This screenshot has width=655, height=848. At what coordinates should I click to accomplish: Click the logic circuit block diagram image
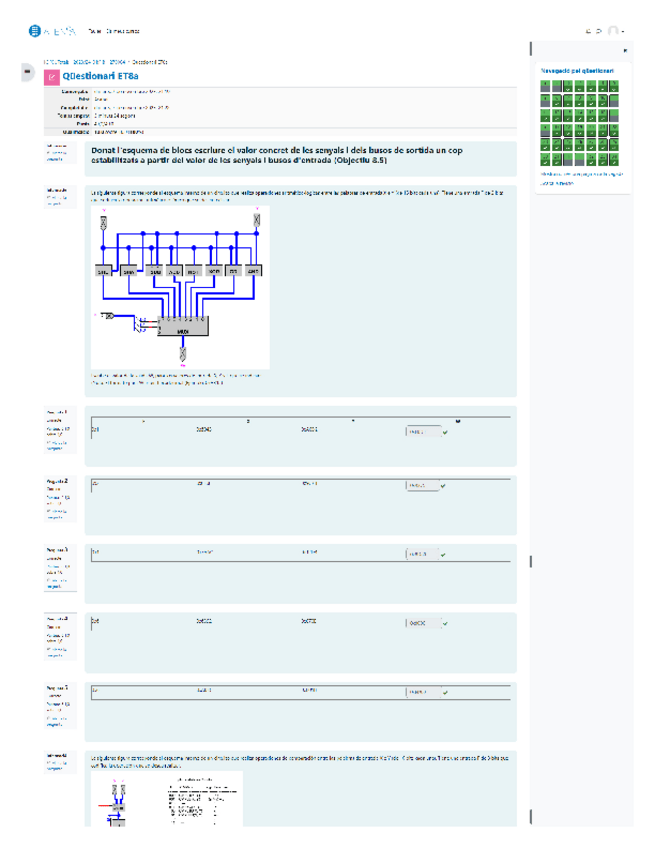tap(180, 285)
